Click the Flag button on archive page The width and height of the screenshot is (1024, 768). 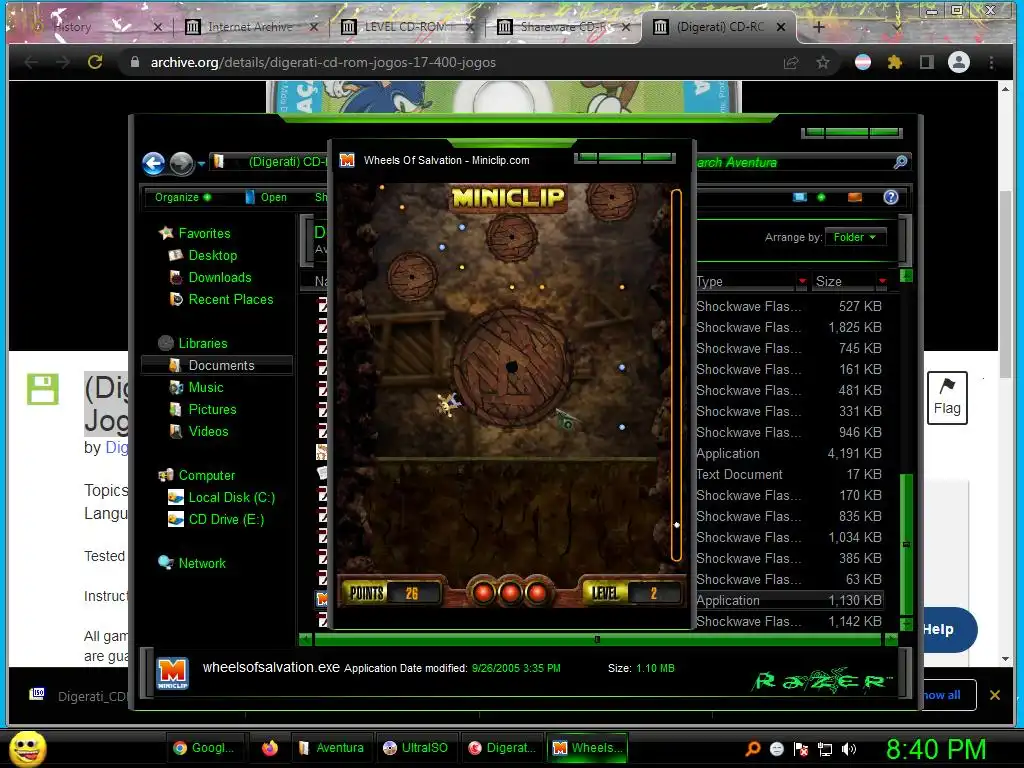(947, 398)
